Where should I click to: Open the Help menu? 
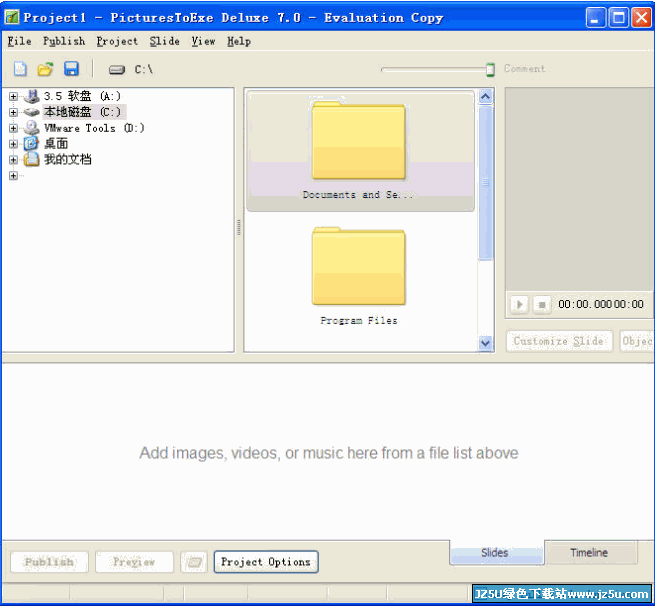point(239,41)
